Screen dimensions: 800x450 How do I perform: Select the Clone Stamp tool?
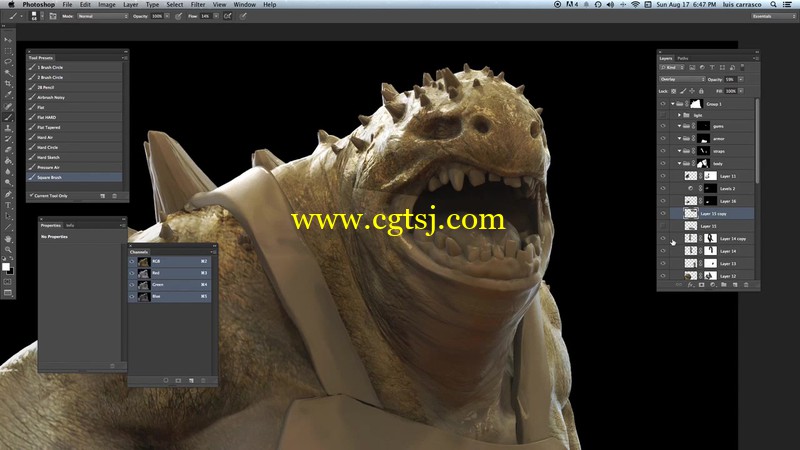(8, 128)
